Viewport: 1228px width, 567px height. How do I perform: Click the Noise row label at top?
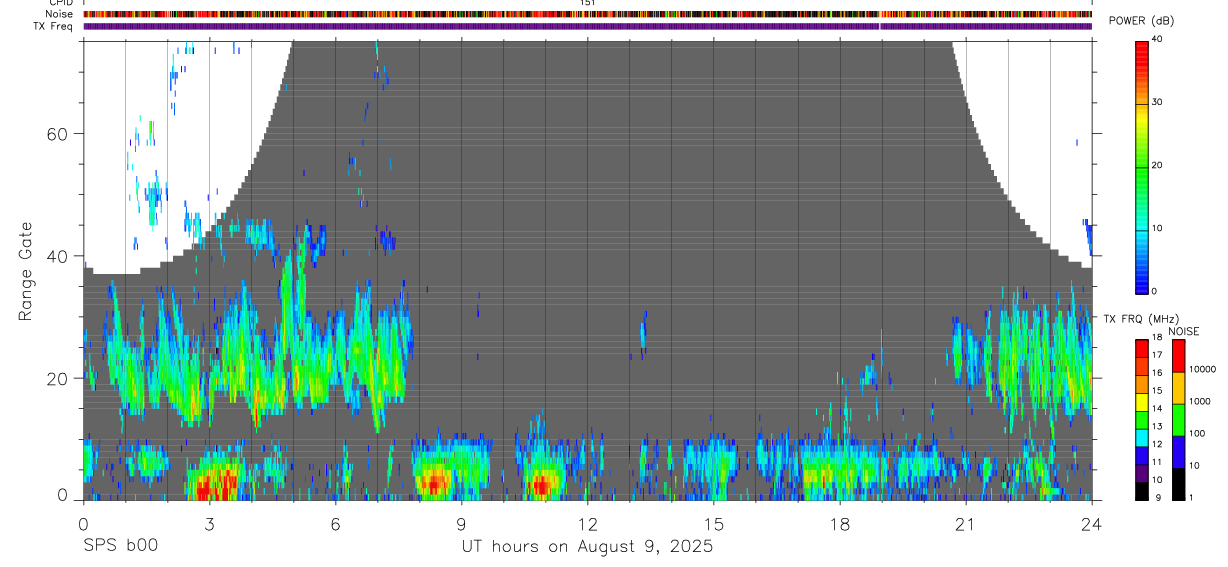click(x=60, y=14)
